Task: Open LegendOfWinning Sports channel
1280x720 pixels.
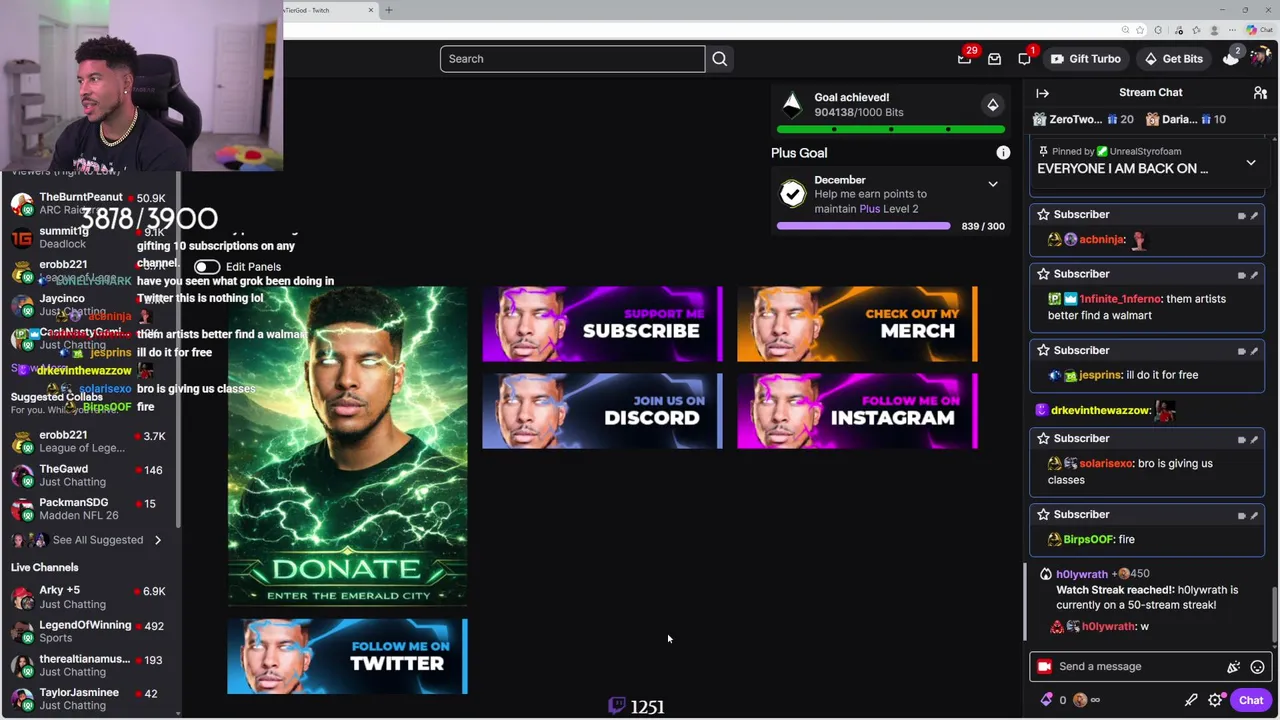Action: click(x=90, y=632)
